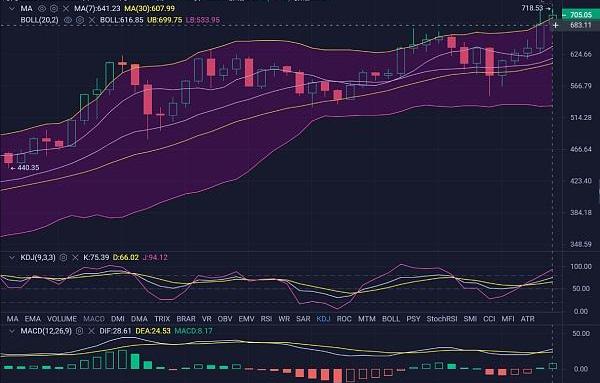600x383 pixels.
Task: Collapse the KDJ panel chevron
Action: click(x=12, y=258)
